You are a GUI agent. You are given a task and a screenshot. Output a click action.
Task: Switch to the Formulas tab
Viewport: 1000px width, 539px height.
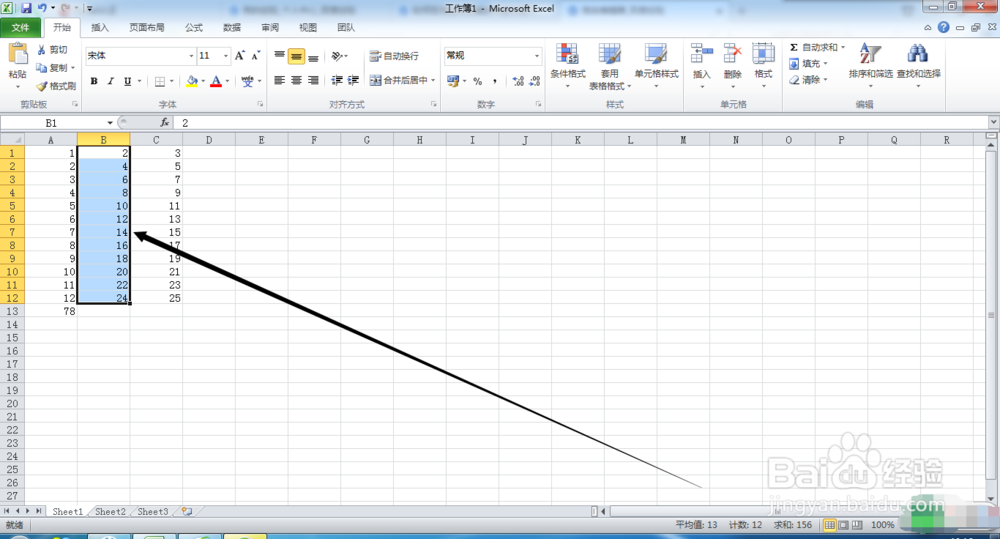194,27
